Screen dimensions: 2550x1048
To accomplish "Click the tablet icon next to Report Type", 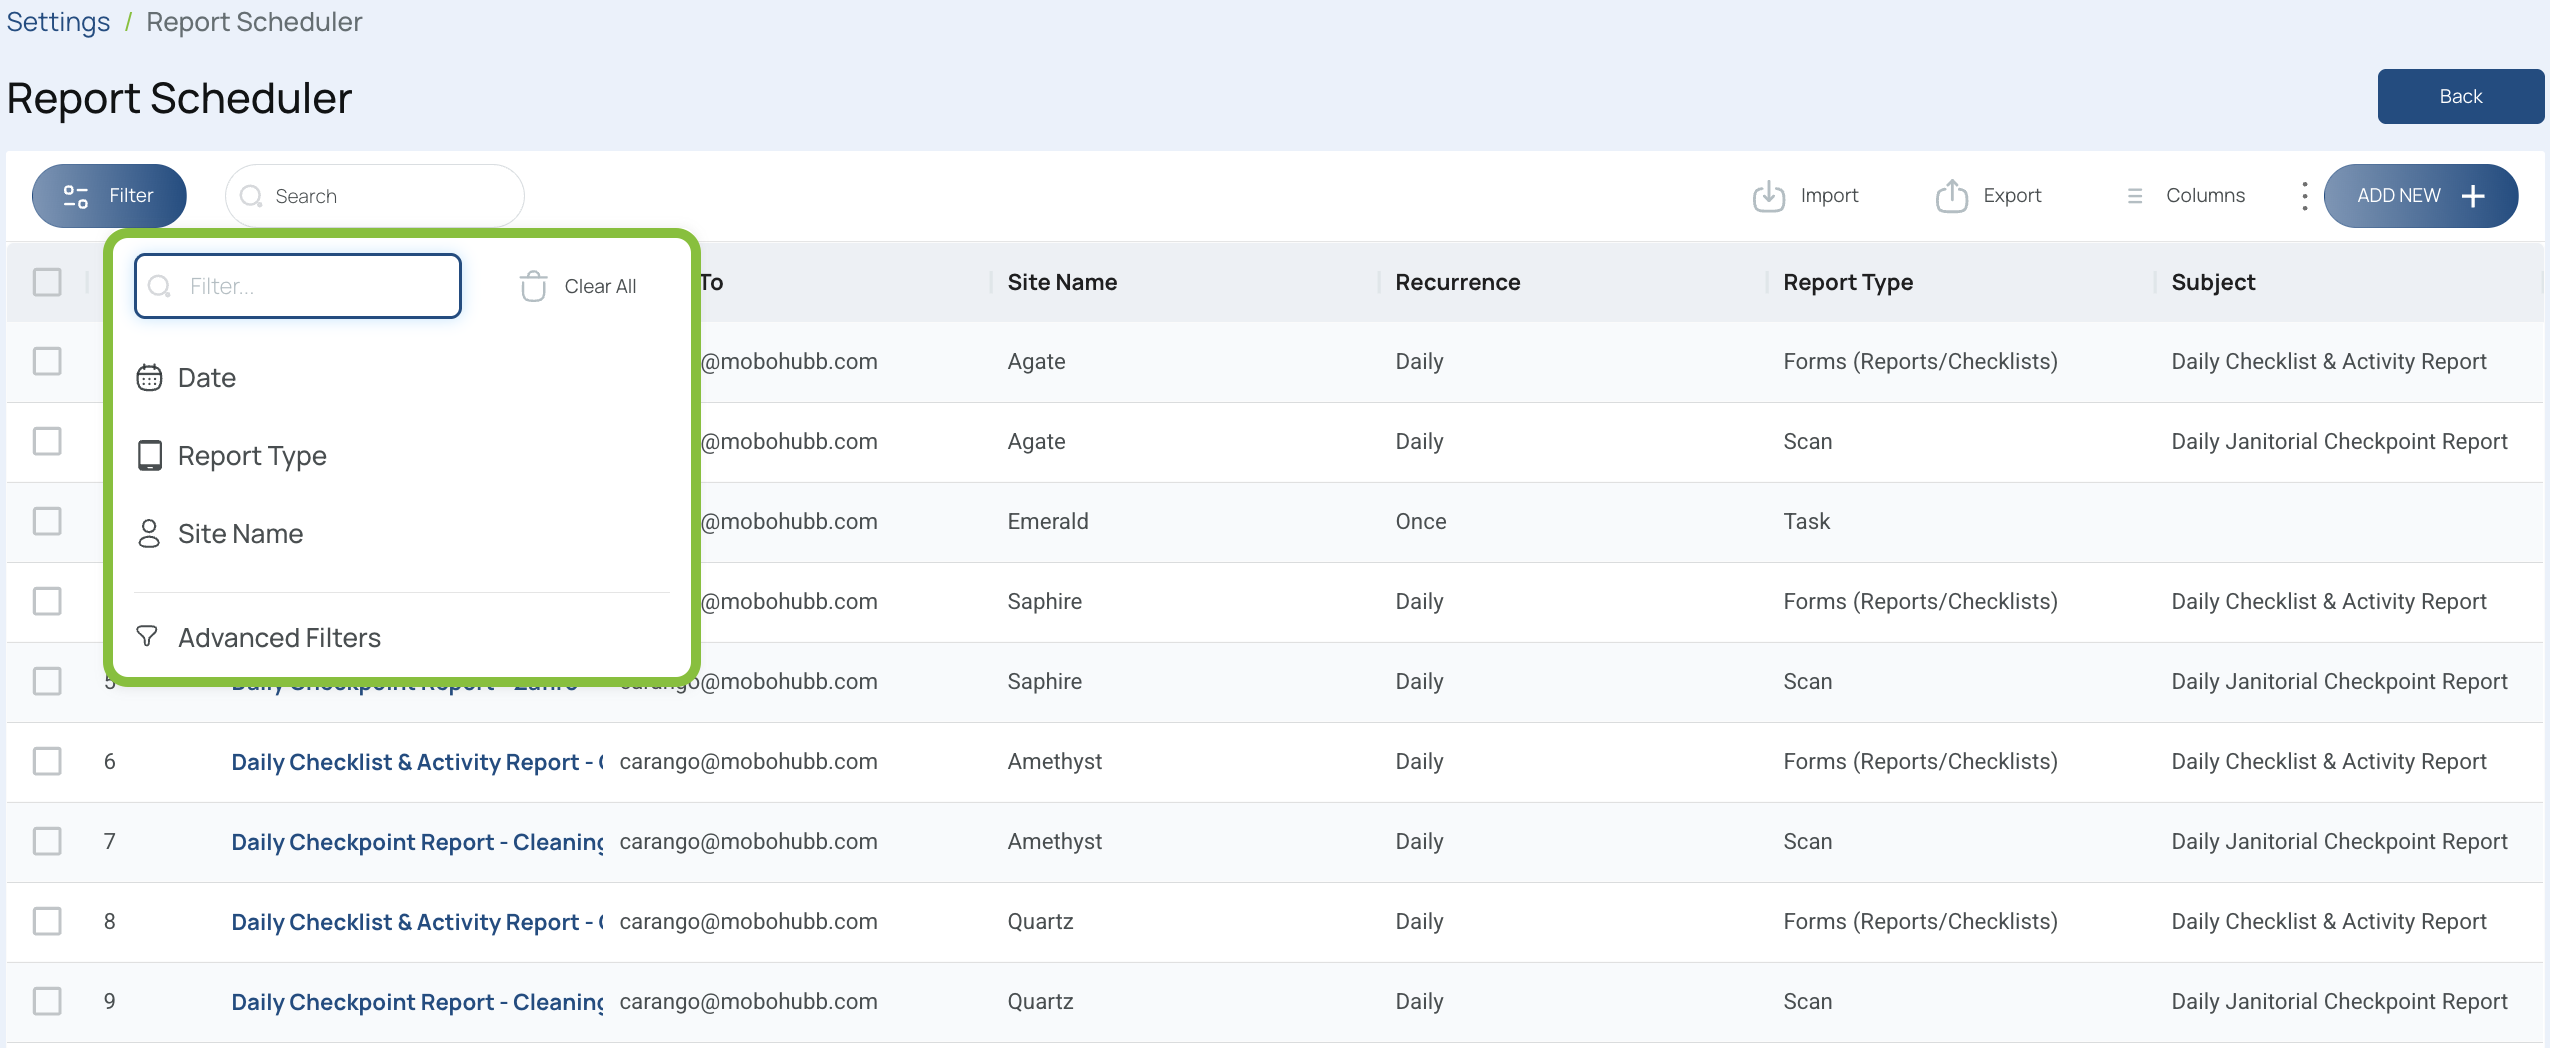I will pyautogui.click(x=149, y=456).
